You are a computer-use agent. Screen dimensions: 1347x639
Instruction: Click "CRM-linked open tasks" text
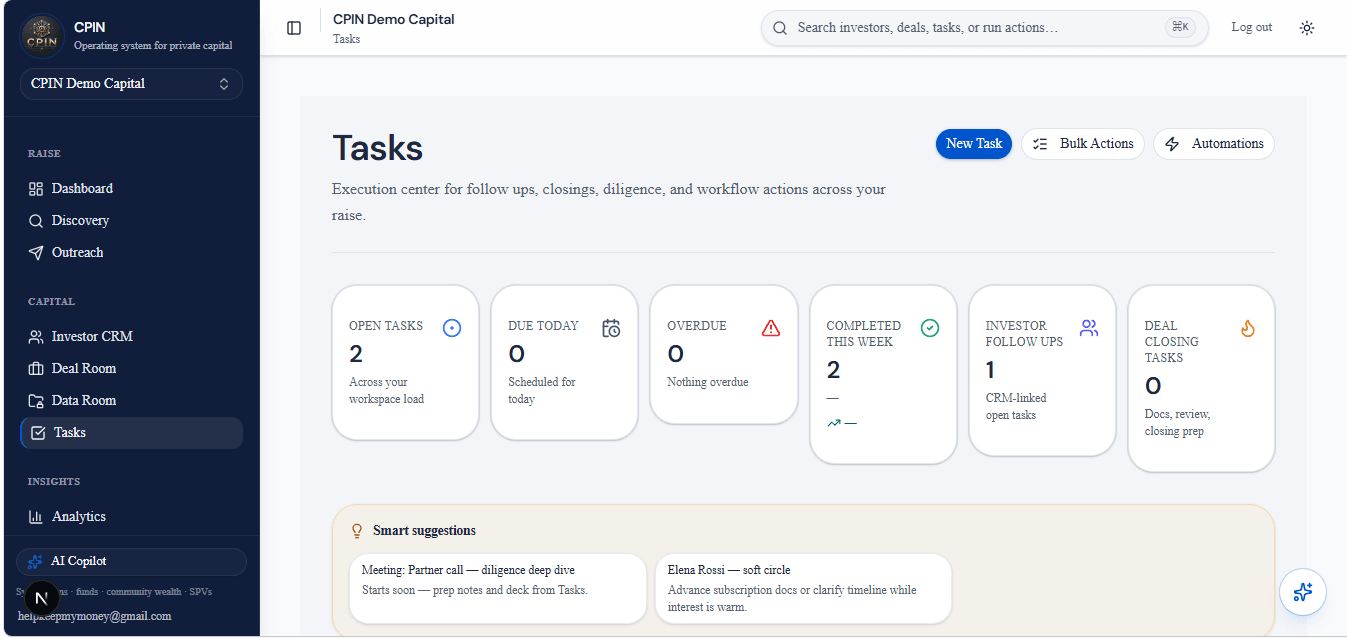point(1016,406)
